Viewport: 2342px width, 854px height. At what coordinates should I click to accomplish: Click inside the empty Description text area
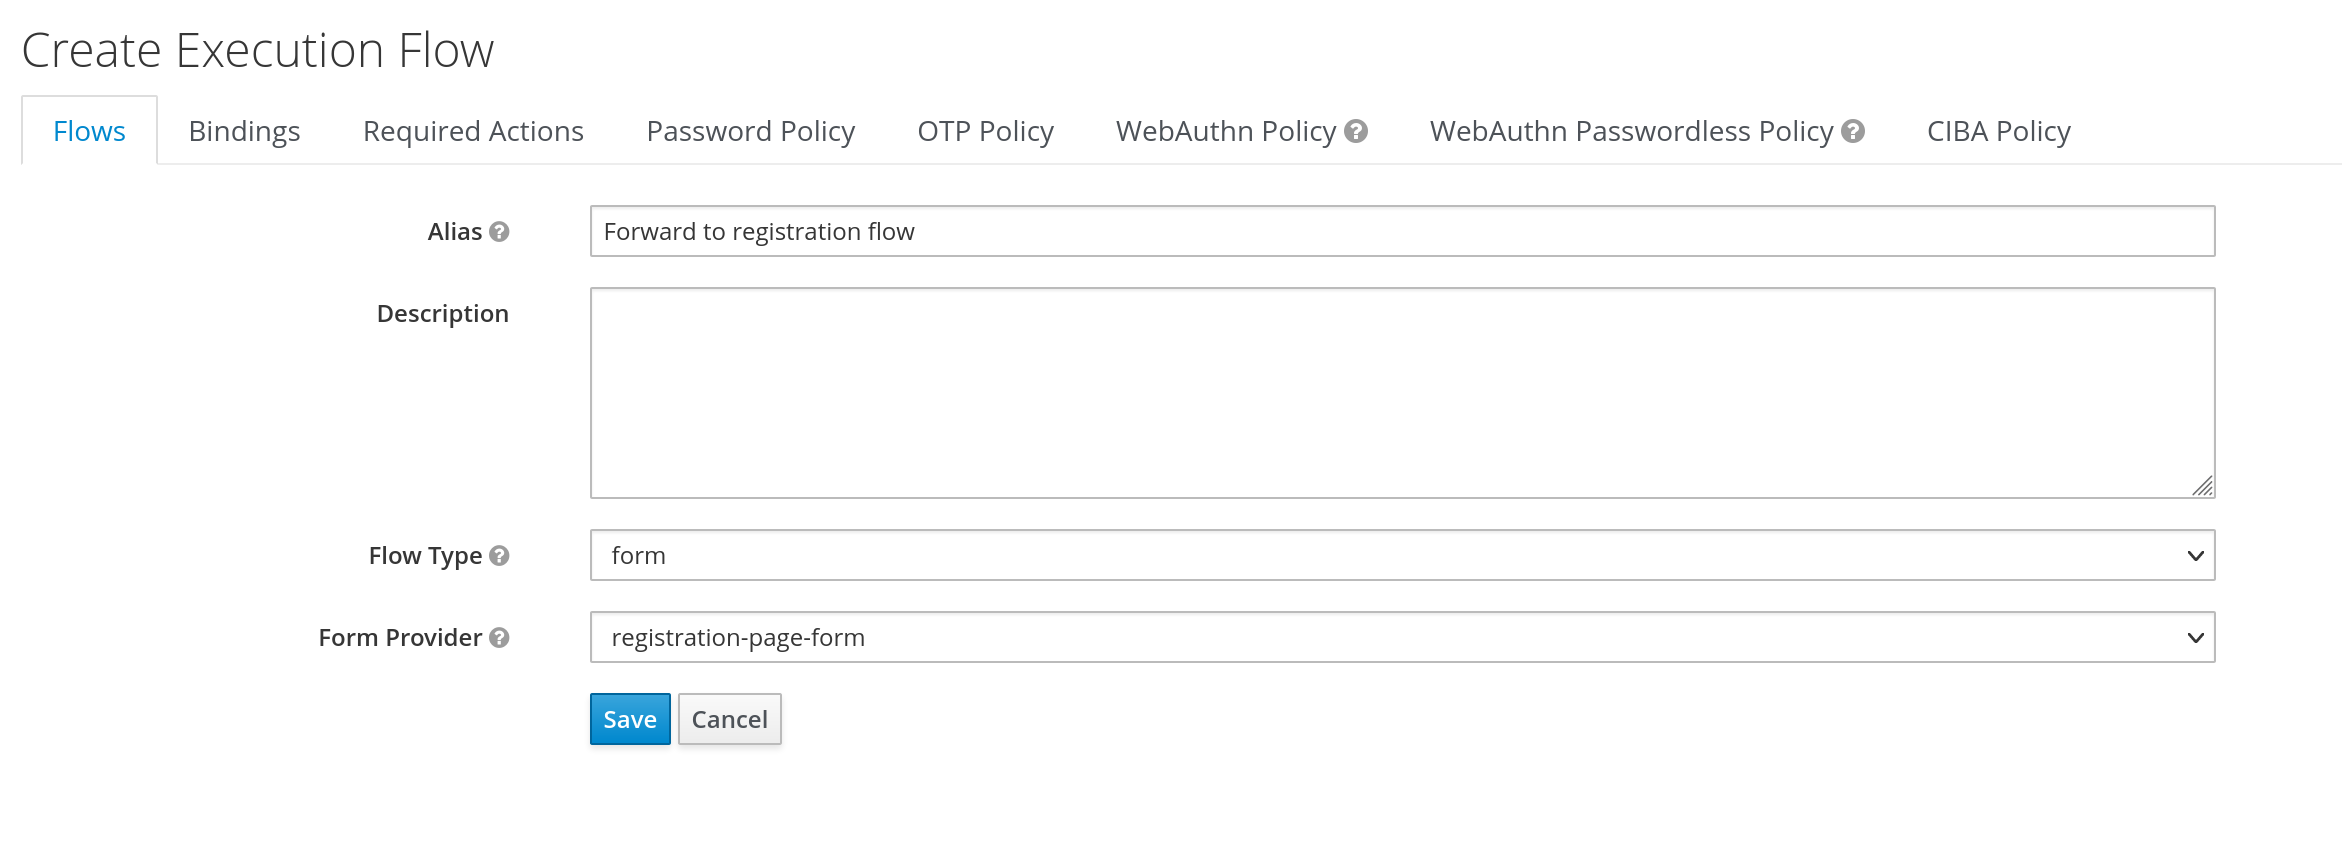pyautogui.click(x=1400, y=390)
